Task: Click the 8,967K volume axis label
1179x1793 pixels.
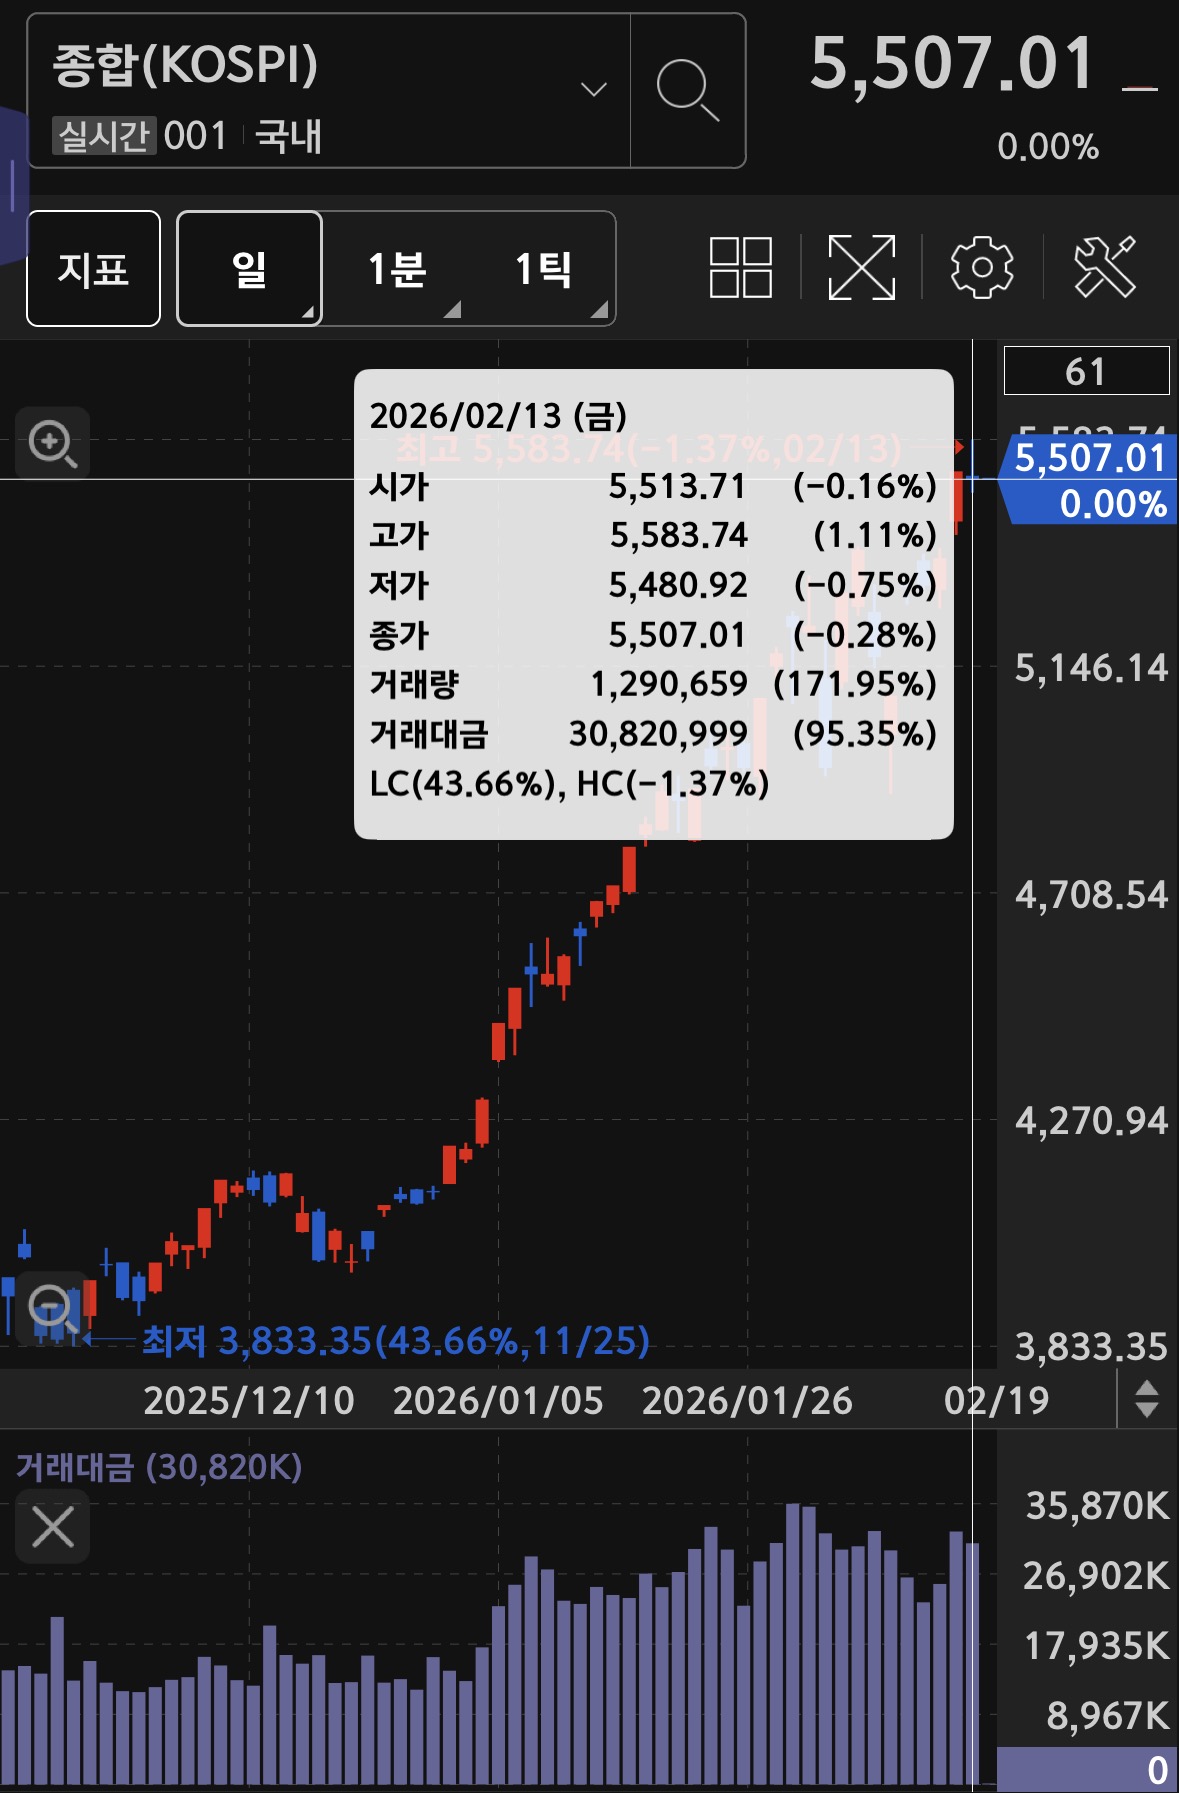Action: pyautogui.click(x=1108, y=1715)
